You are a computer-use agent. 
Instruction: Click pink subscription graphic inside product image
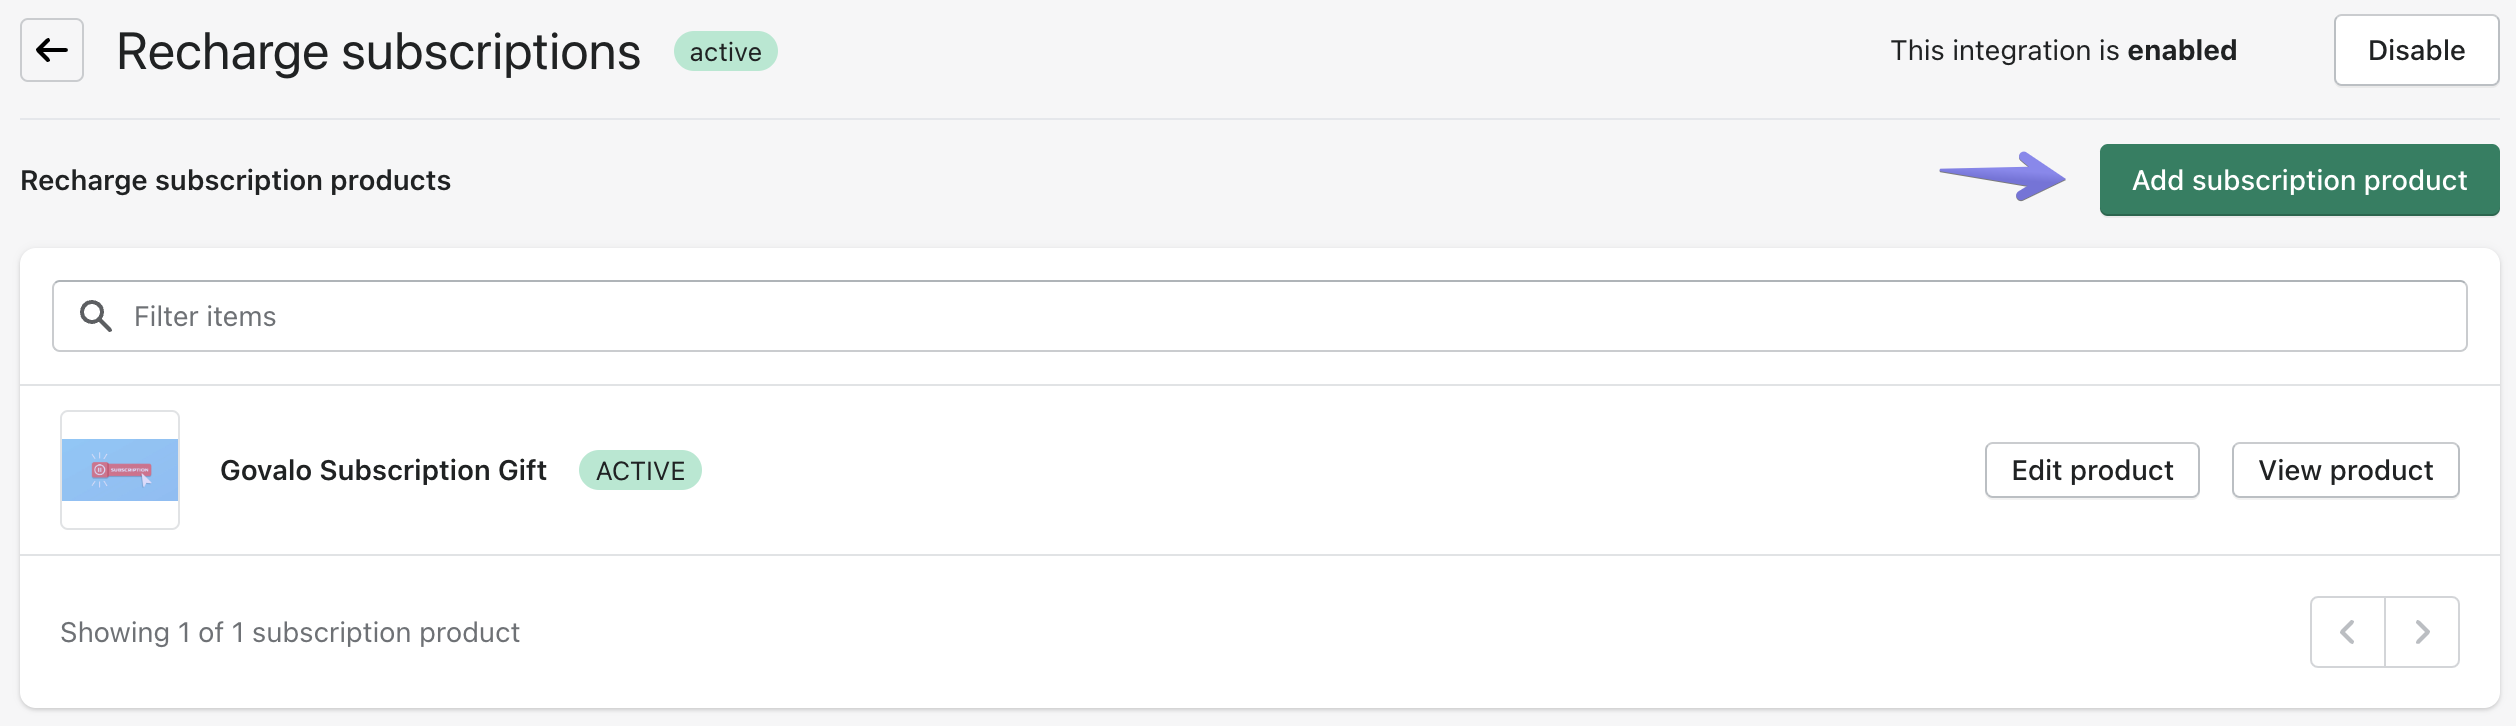[x=121, y=469]
